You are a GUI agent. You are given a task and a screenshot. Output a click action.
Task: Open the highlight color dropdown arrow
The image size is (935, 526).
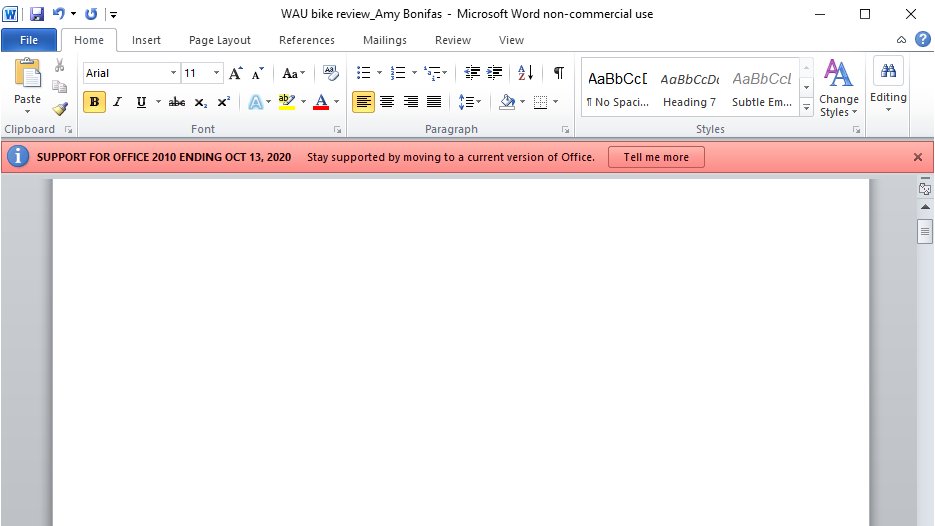pyautogui.click(x=303, y=102)
